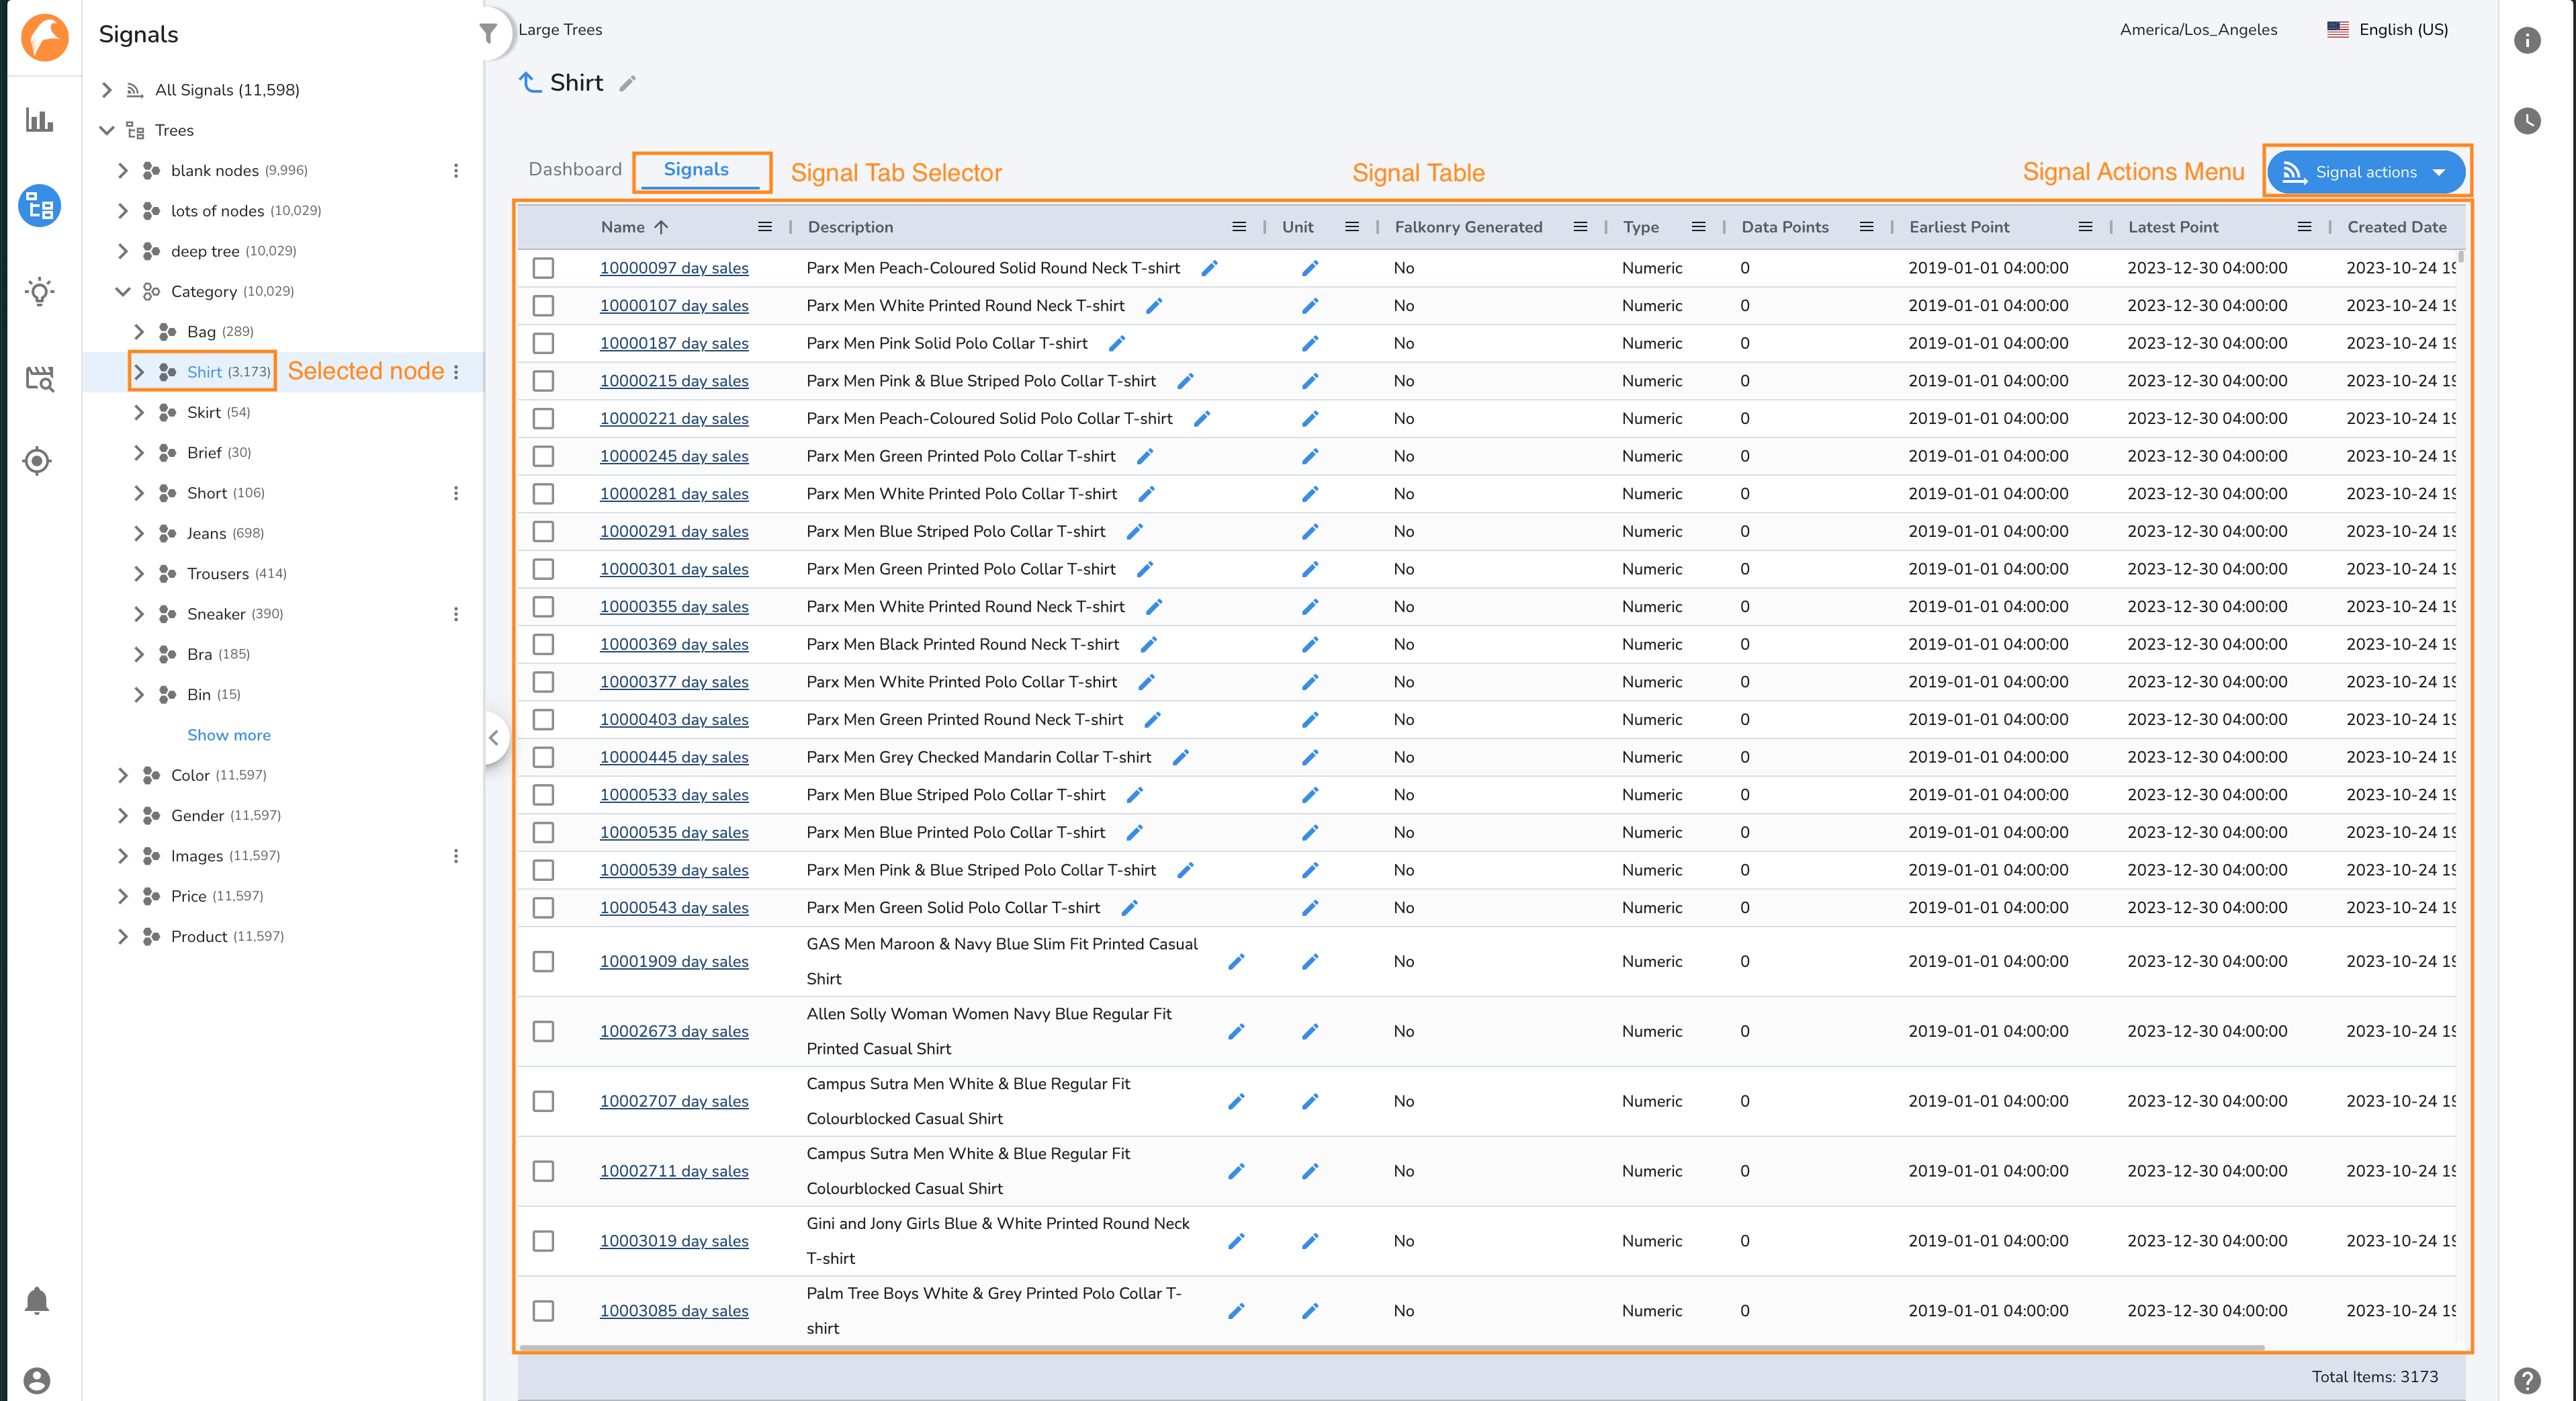Check the box for 10002711 day sales
The height and width of the screenshot is (1401, 2576).
(543, 1171)
